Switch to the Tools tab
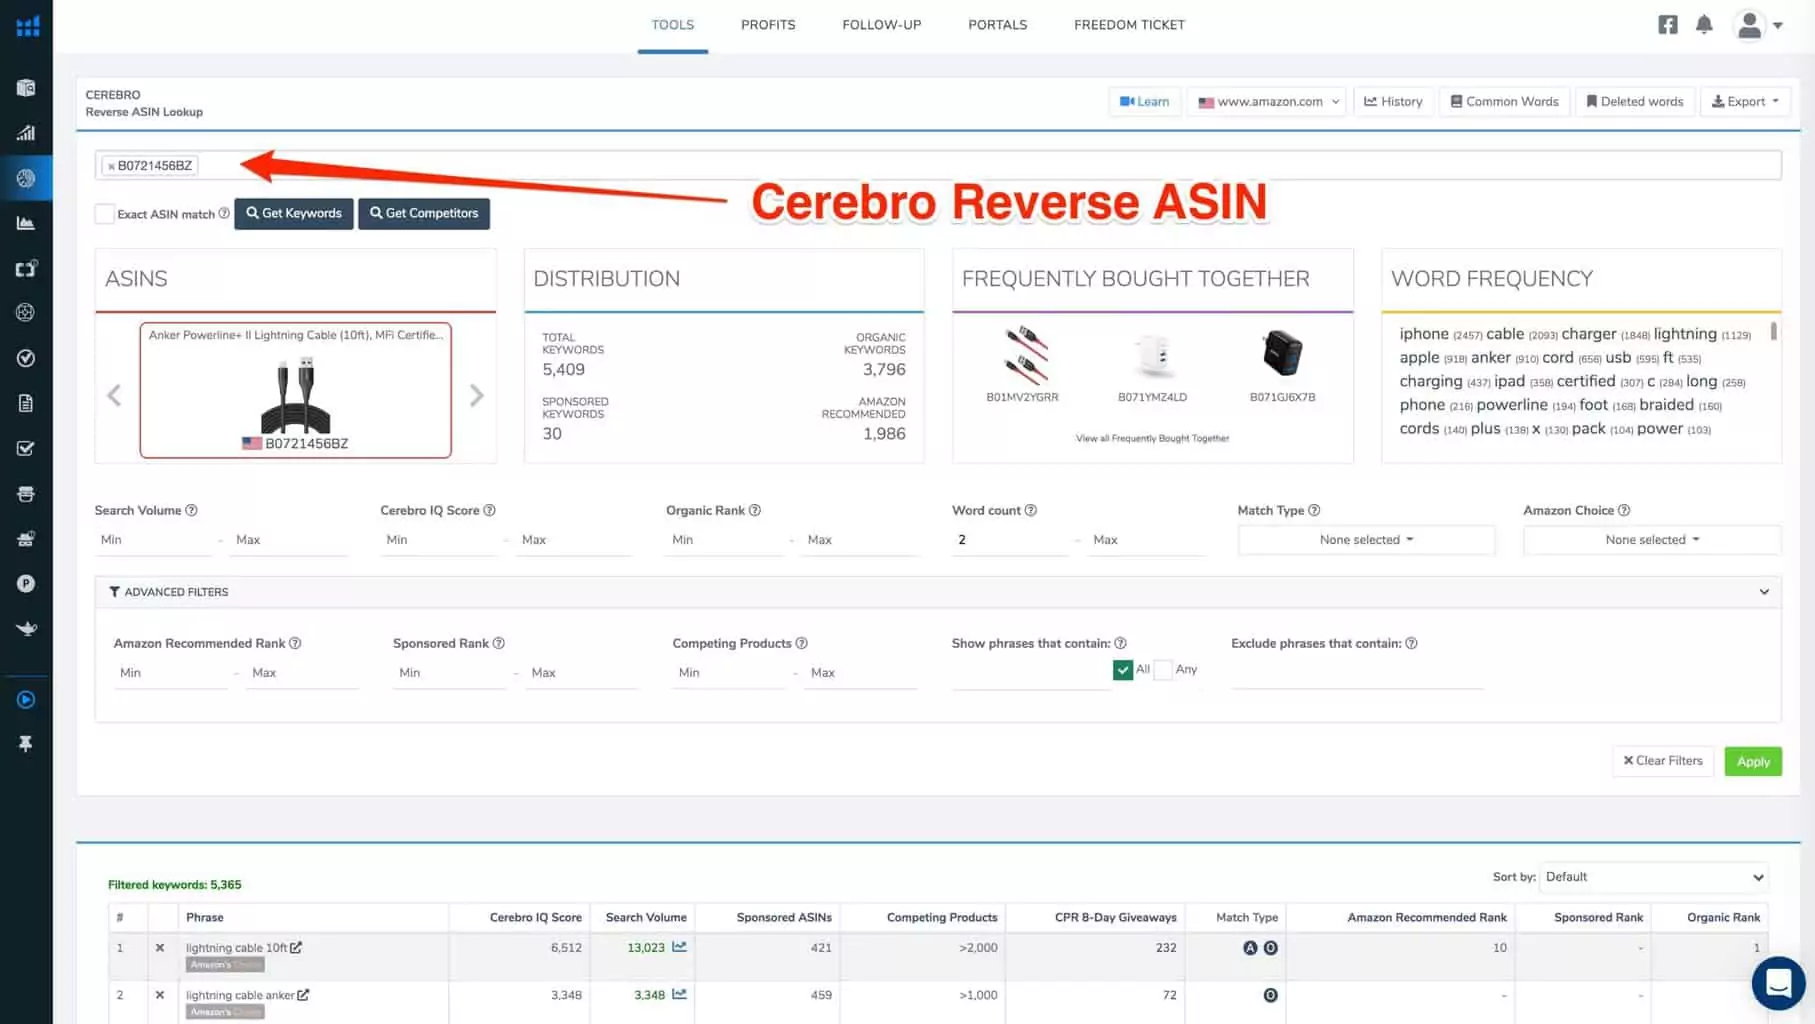The image size is (1815, 1024). point(673,25)
